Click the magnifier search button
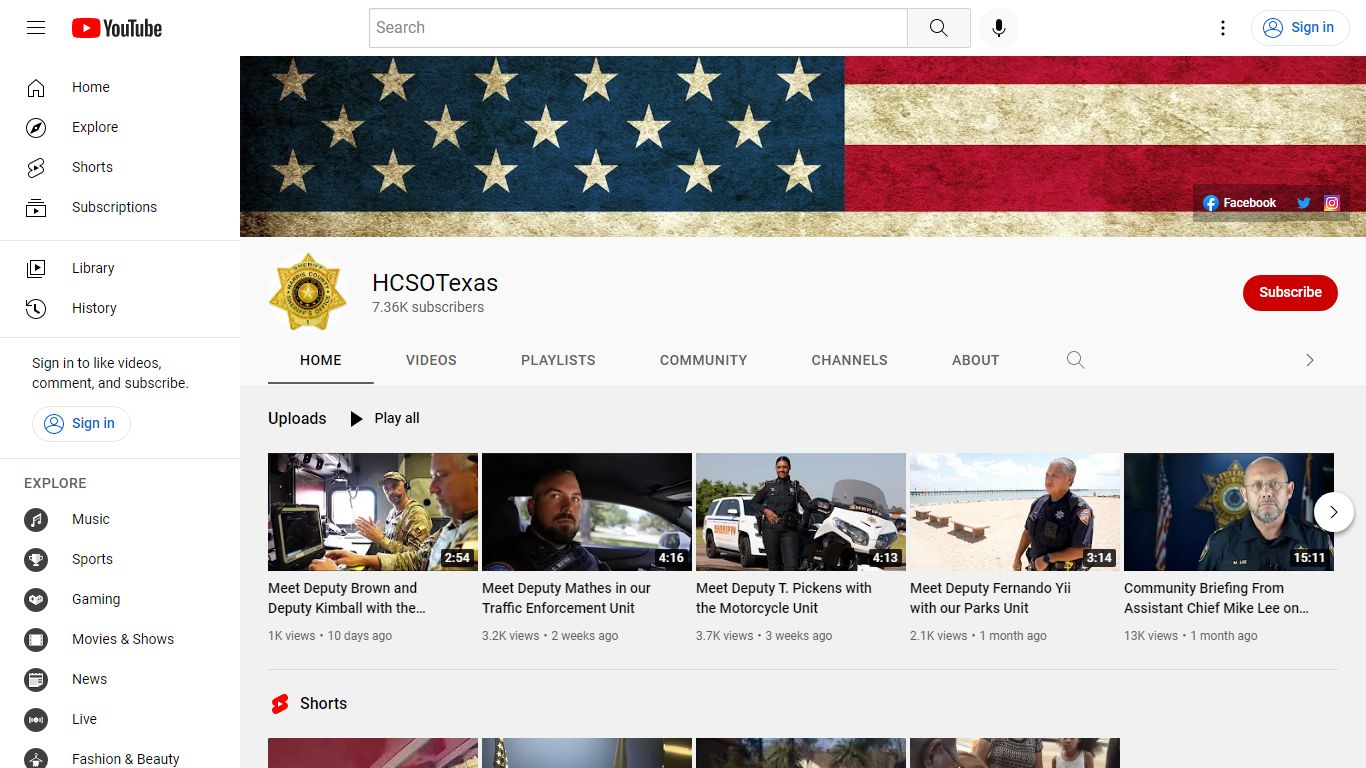 pos(938,28)
